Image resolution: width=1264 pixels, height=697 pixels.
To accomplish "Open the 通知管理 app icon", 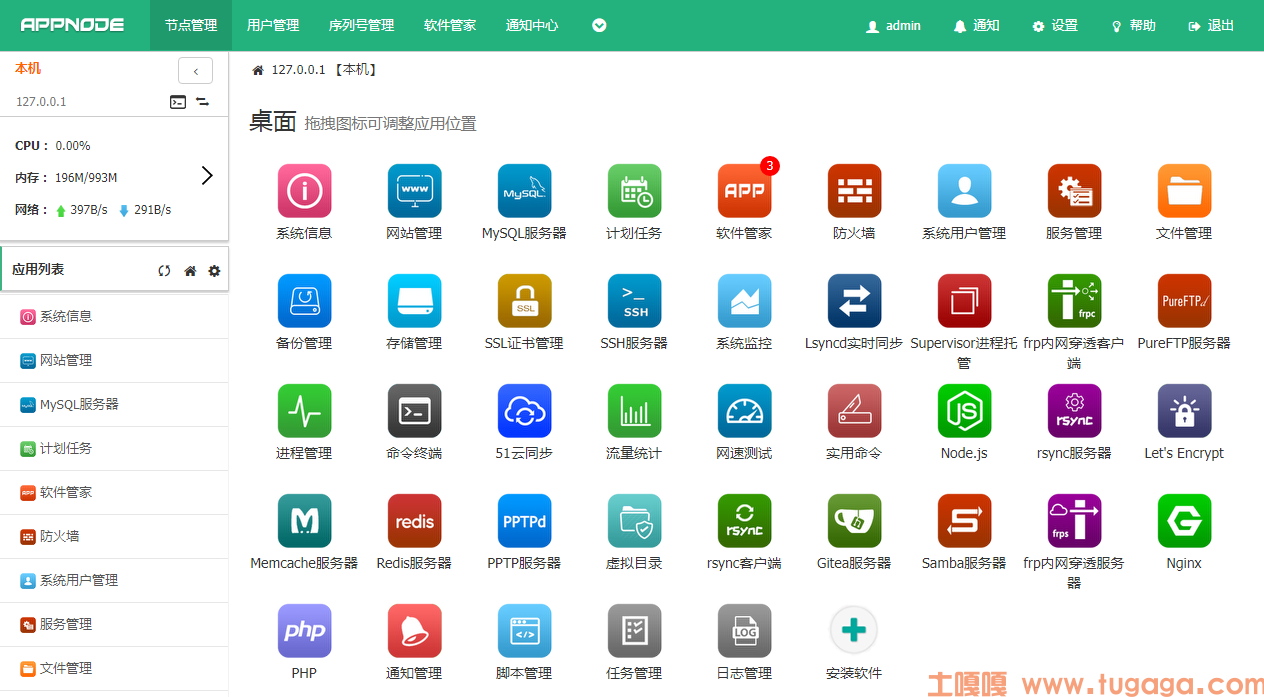I will [414, 631].
